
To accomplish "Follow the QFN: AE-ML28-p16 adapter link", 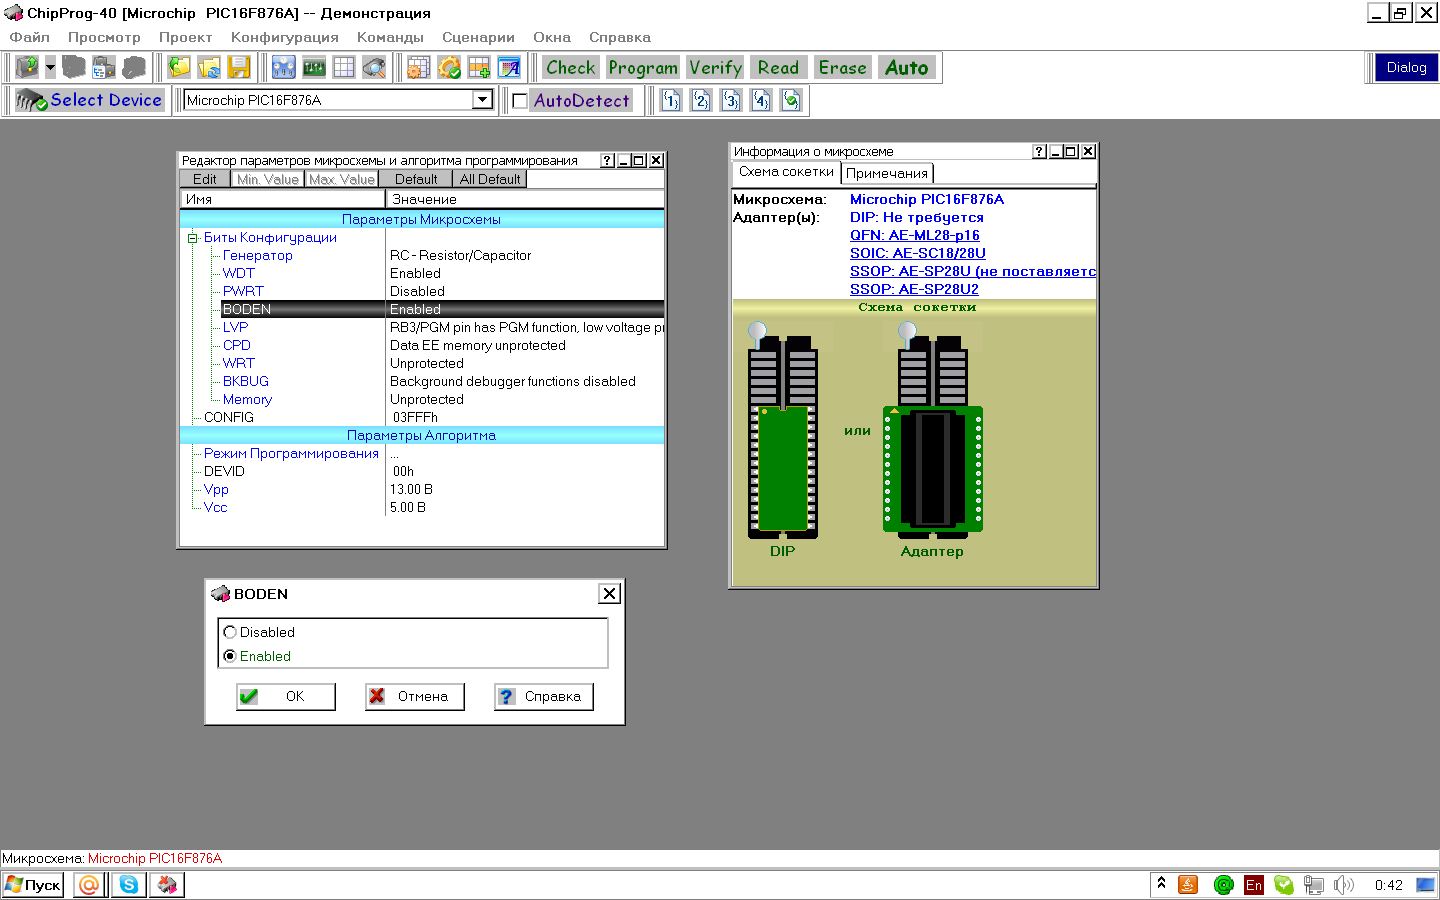I will 914,235.
